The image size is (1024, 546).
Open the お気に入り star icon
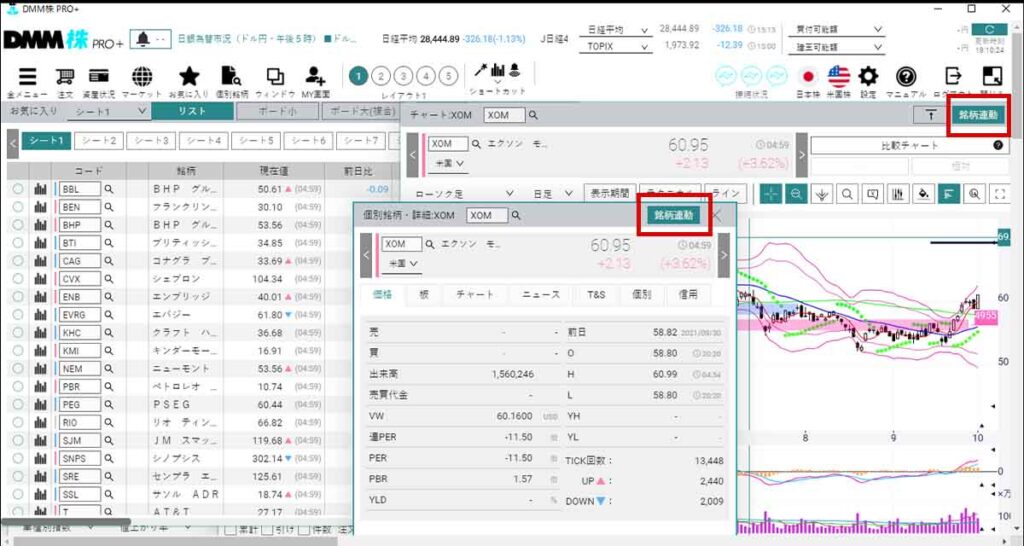(189, 76)
